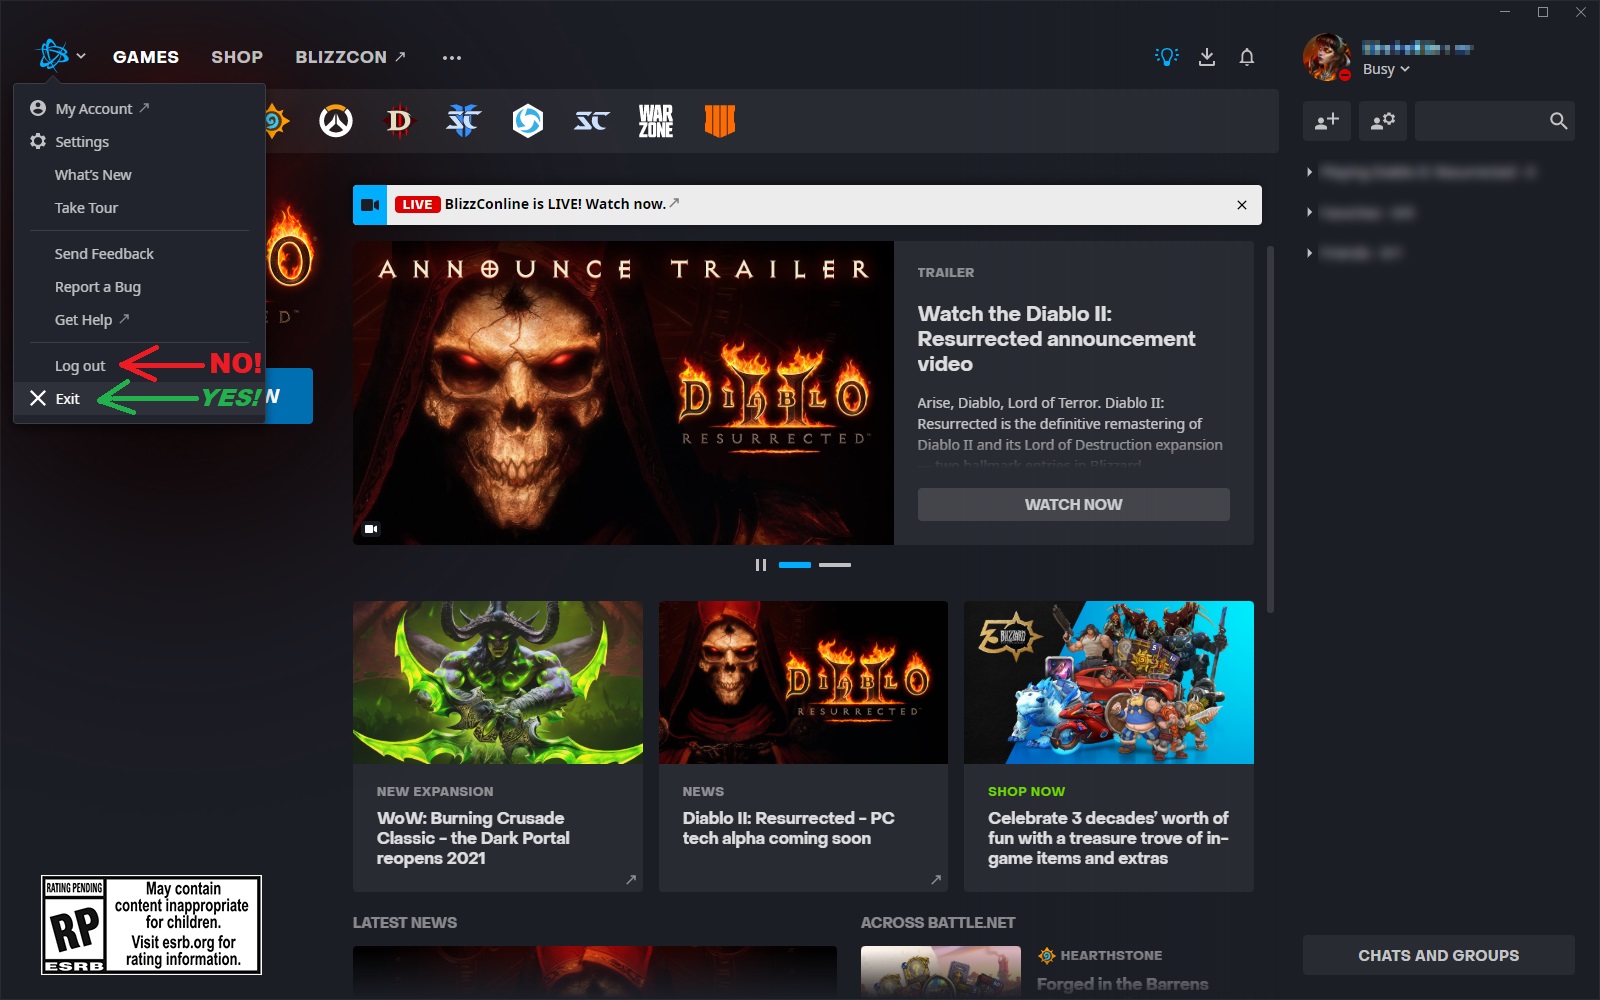Click the Add a Friend icon

1327,121
